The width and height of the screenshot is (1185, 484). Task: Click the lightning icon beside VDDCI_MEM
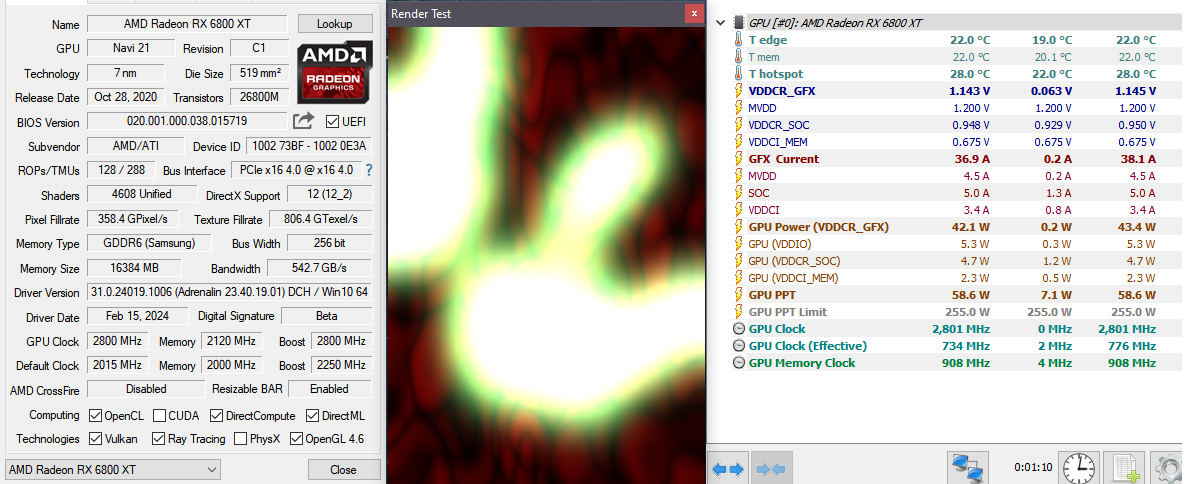click(738, 141)
